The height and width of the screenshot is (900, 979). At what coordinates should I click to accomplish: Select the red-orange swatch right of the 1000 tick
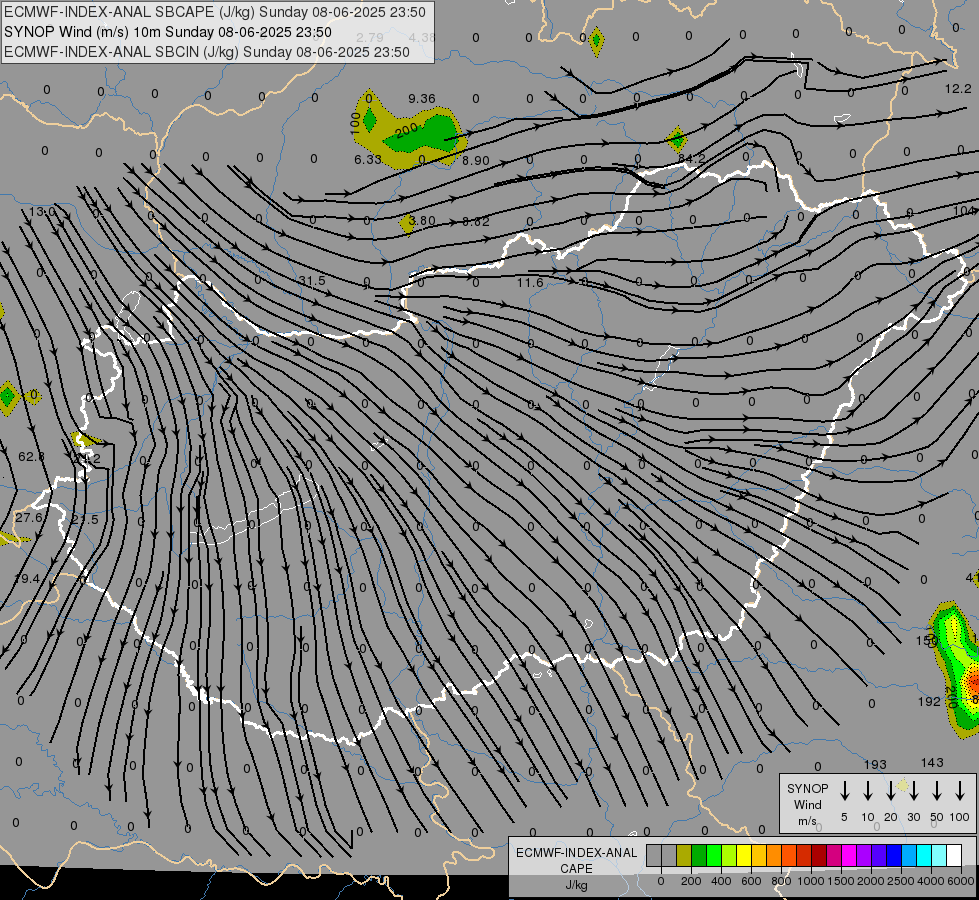pos(804,855)
